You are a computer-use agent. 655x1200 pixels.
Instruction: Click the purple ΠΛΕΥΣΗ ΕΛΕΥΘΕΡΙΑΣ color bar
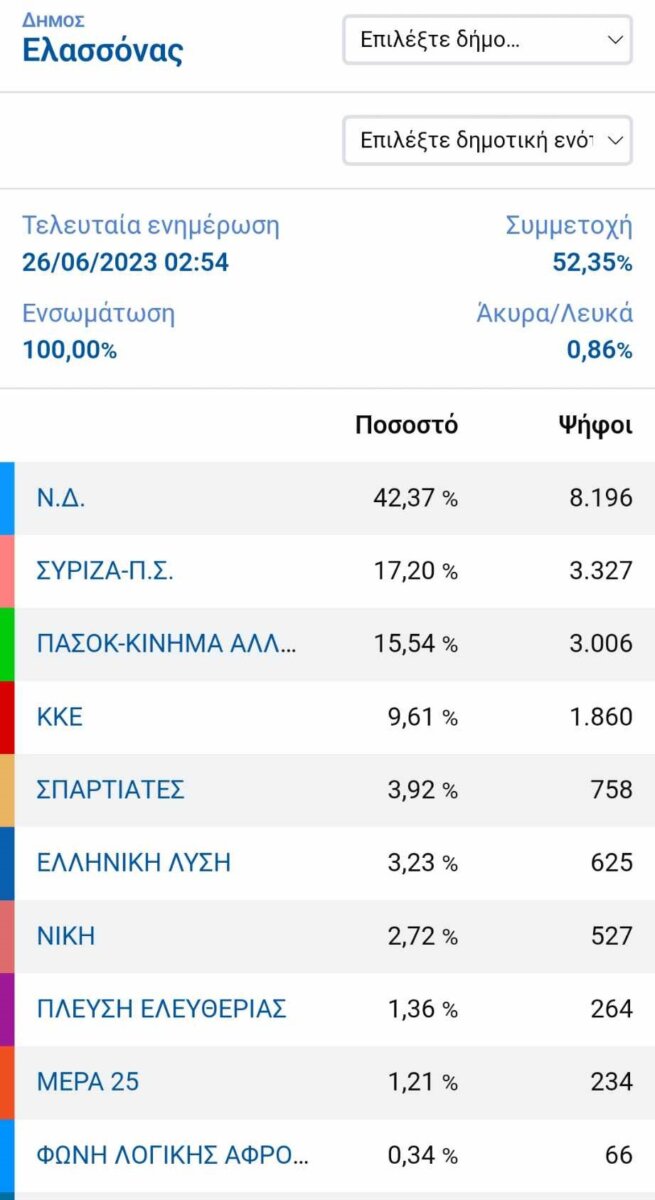[x=7, y=1009]
